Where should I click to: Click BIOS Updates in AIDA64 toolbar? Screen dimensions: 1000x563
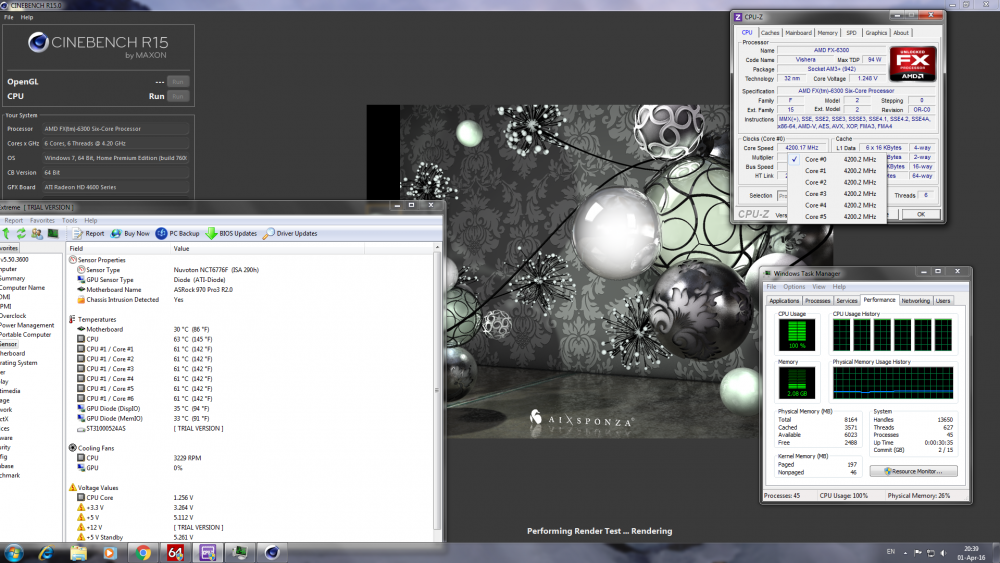pos(231,233)
